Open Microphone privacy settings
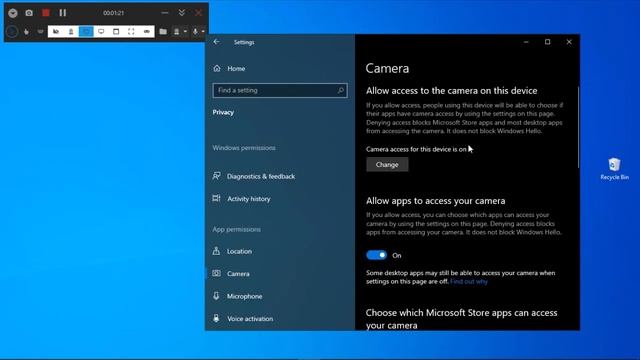Image resolution: width=640 pixels, height=360 pixels. 238,296
